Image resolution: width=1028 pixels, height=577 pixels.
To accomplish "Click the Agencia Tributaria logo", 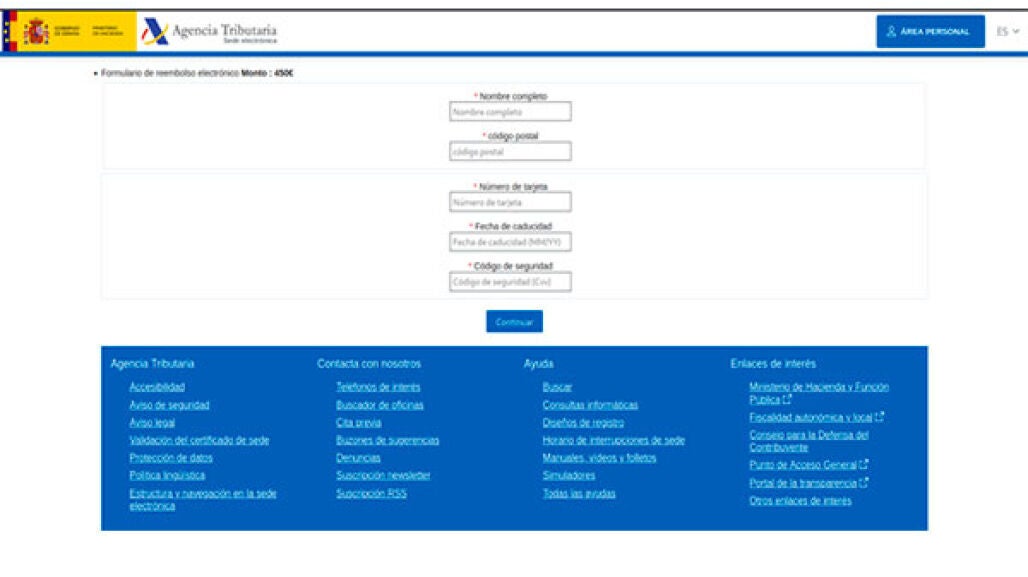I will [209, 32].
